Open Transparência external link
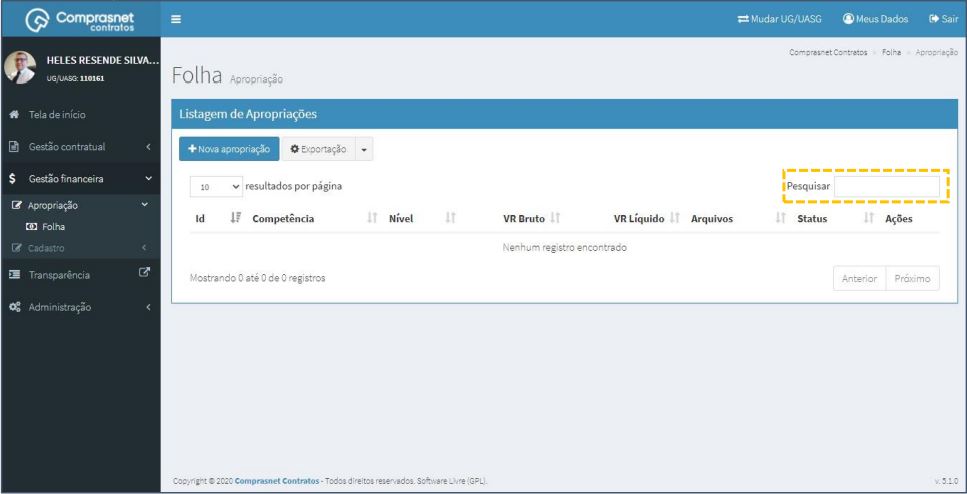 (x=80, y=275)
